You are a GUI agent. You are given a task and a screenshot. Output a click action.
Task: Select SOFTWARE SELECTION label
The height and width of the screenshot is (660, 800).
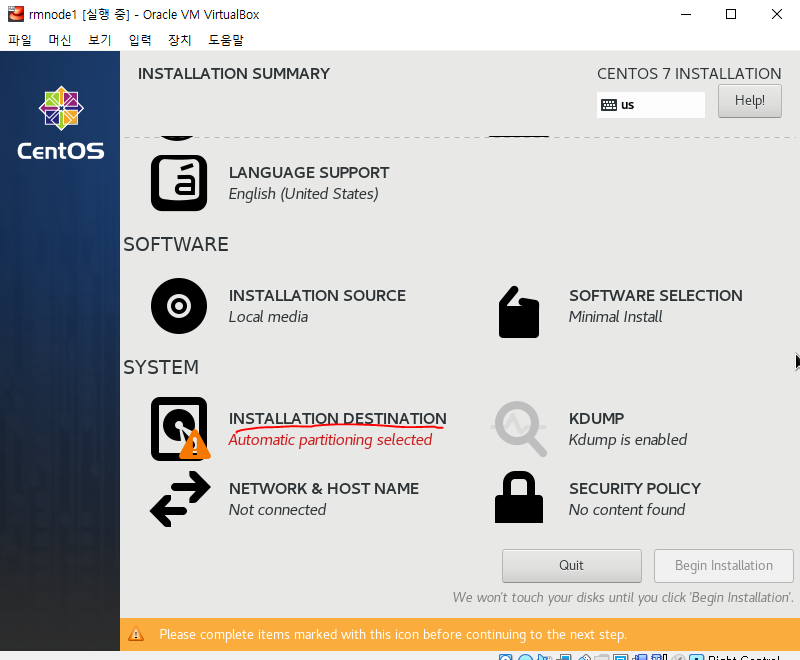coord(656,295)
